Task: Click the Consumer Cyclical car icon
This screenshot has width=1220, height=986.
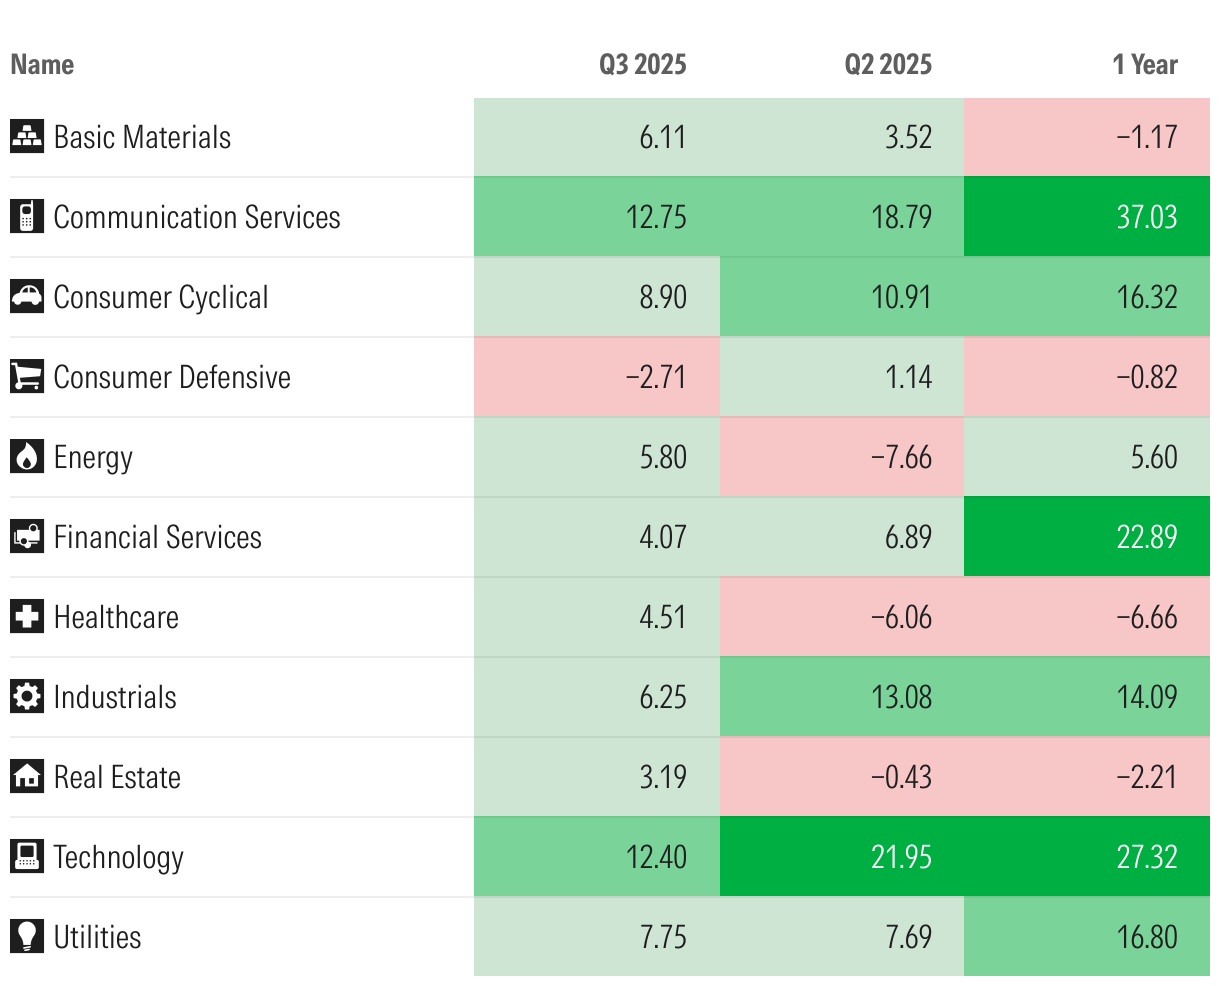Action: tap(27, 297)
